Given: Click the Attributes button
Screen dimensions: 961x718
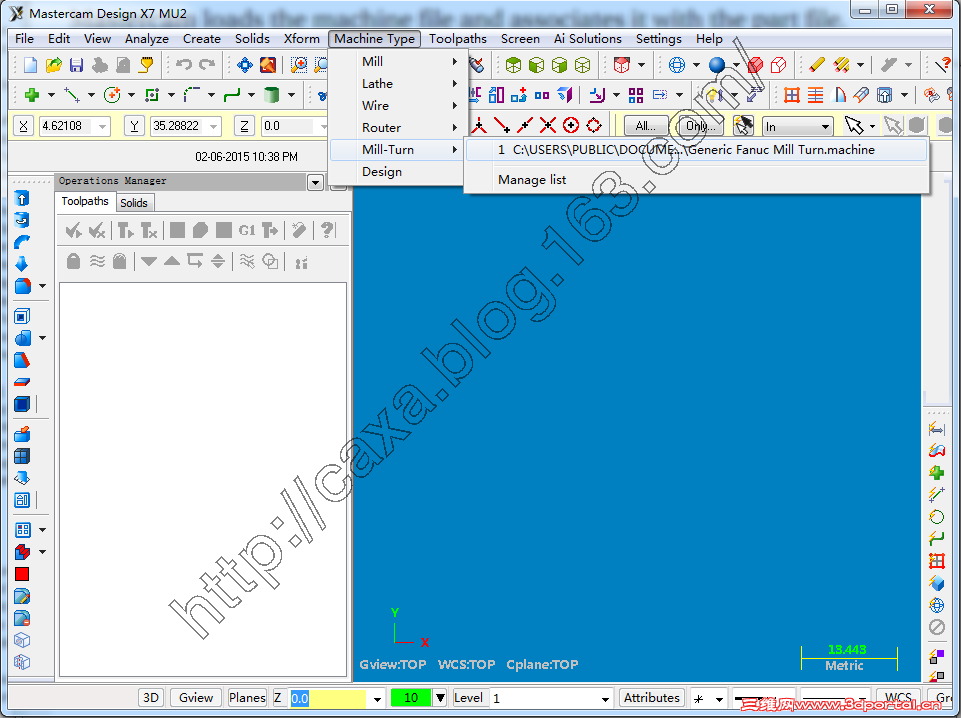Looking at the screenshot, I should [x=651, y=698].
